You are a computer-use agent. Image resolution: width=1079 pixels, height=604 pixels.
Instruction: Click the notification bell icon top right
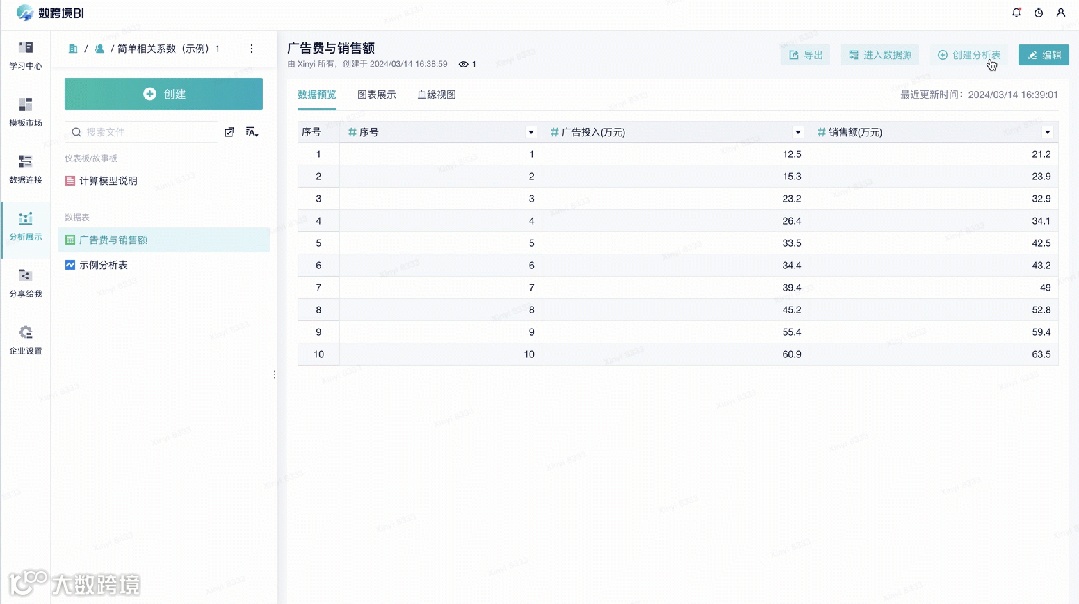[1017, 12]
